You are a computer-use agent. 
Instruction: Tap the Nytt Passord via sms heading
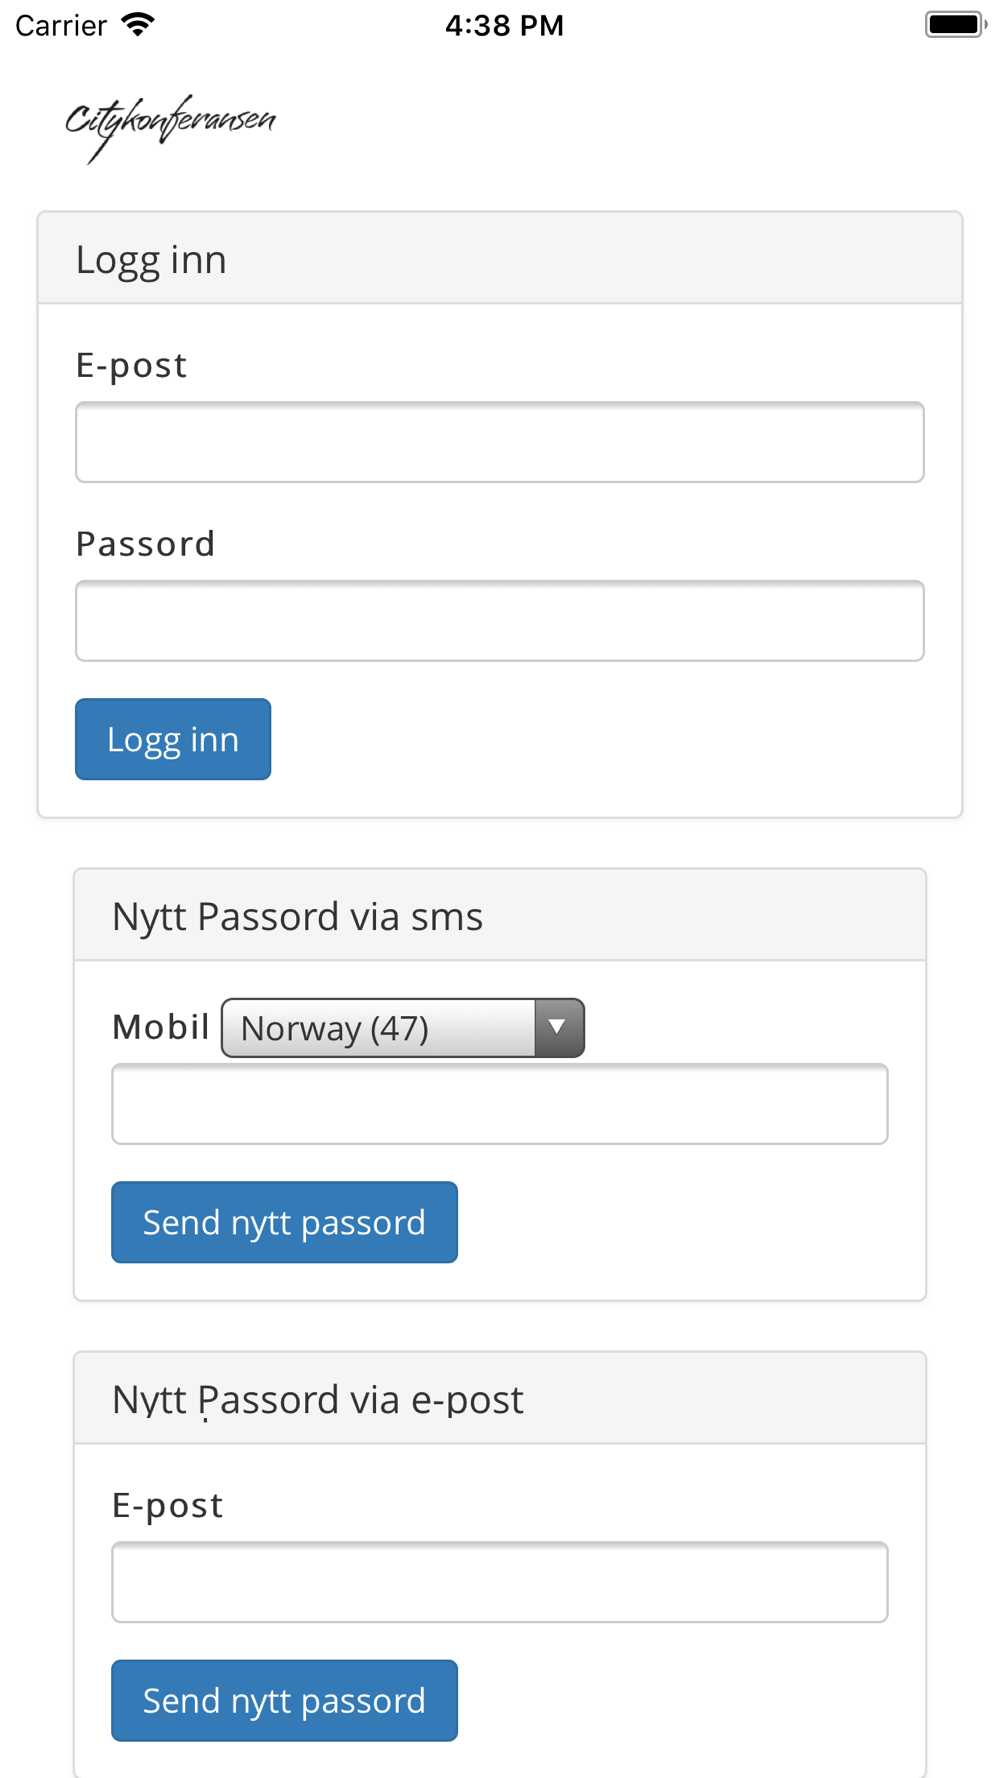click(297, 917)
